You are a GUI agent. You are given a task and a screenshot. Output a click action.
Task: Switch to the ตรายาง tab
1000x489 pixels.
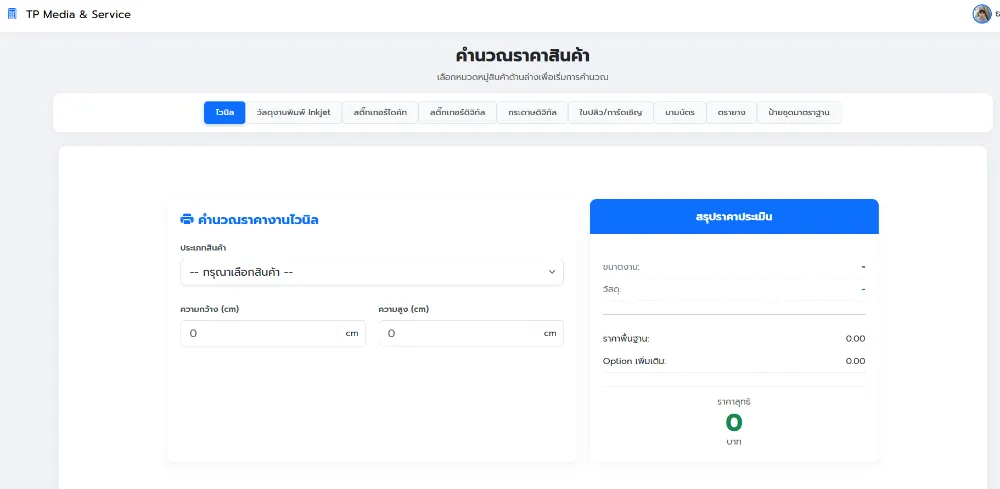tap(732, 113)
